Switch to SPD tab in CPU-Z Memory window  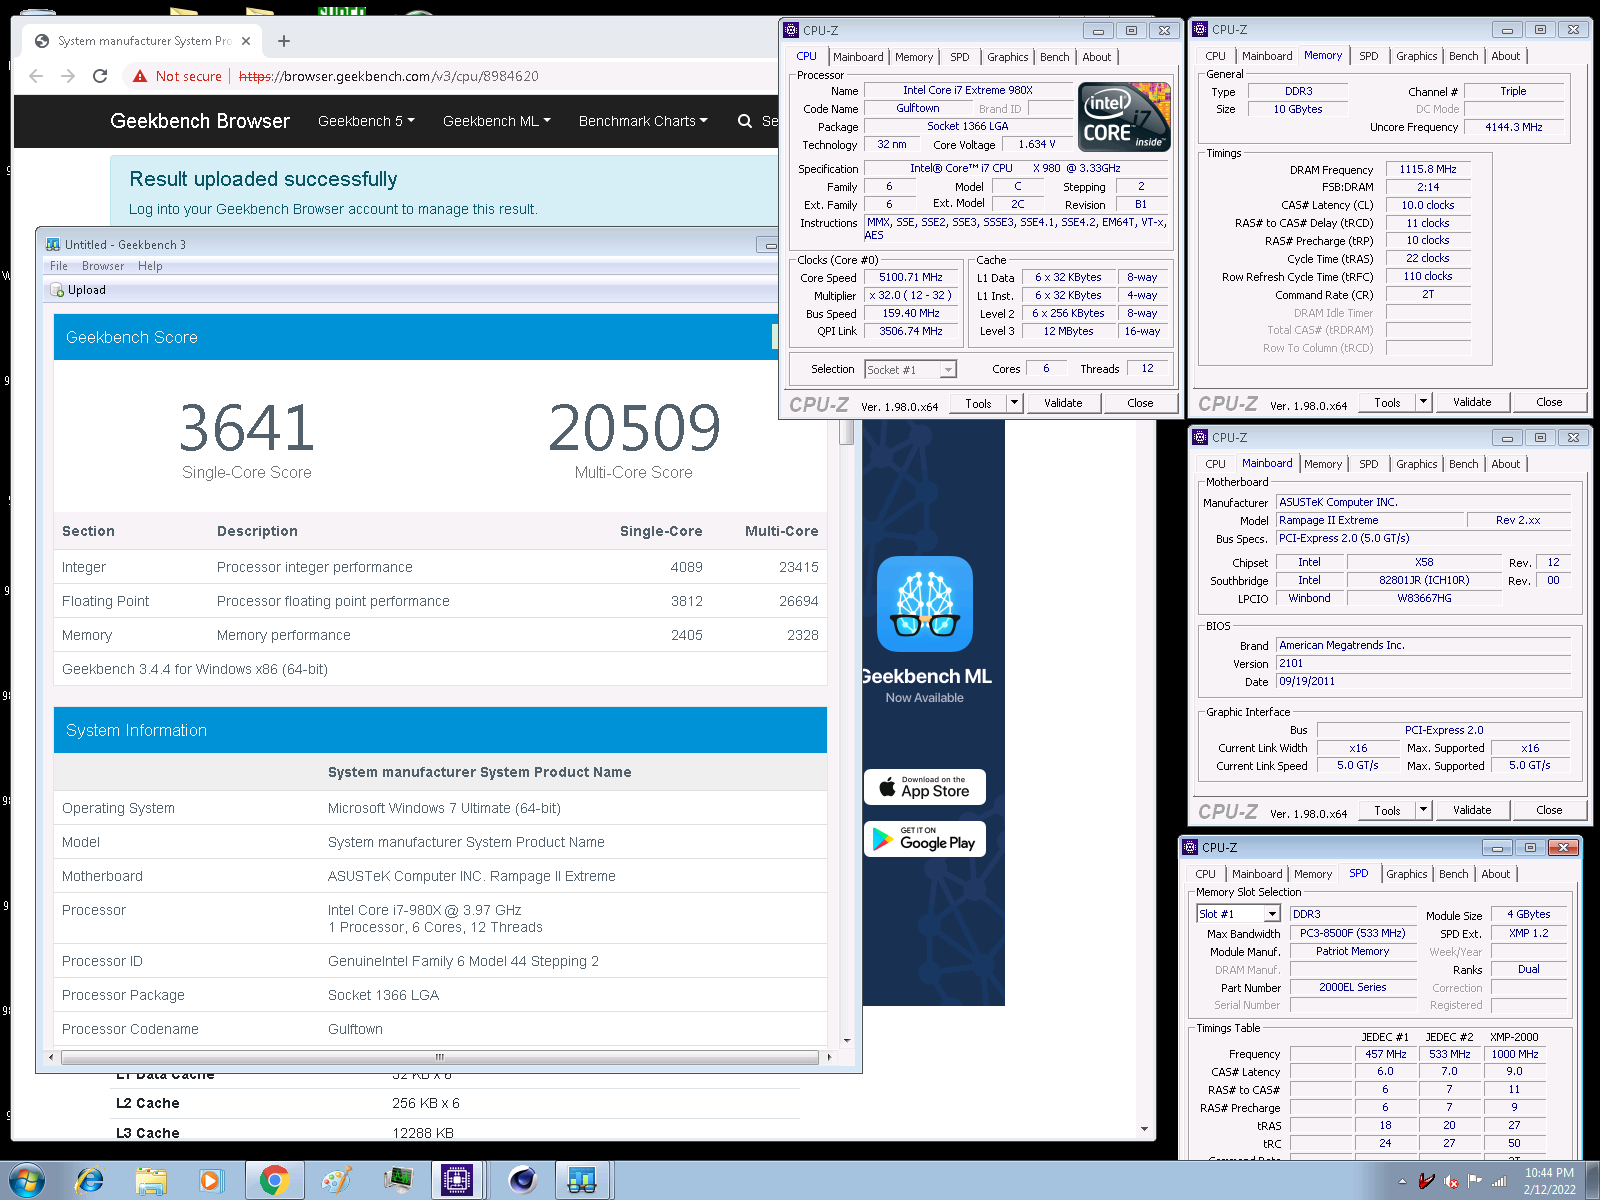pyautogui.click(x=1369, y=56)
